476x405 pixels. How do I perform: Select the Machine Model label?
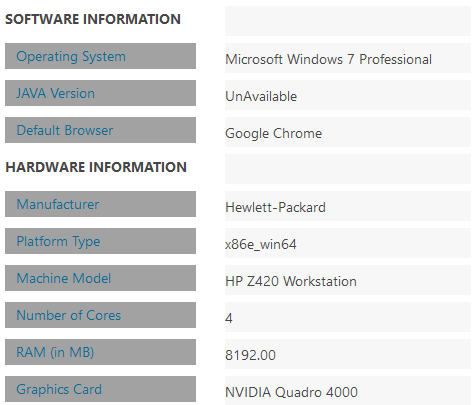click(64, 278)
